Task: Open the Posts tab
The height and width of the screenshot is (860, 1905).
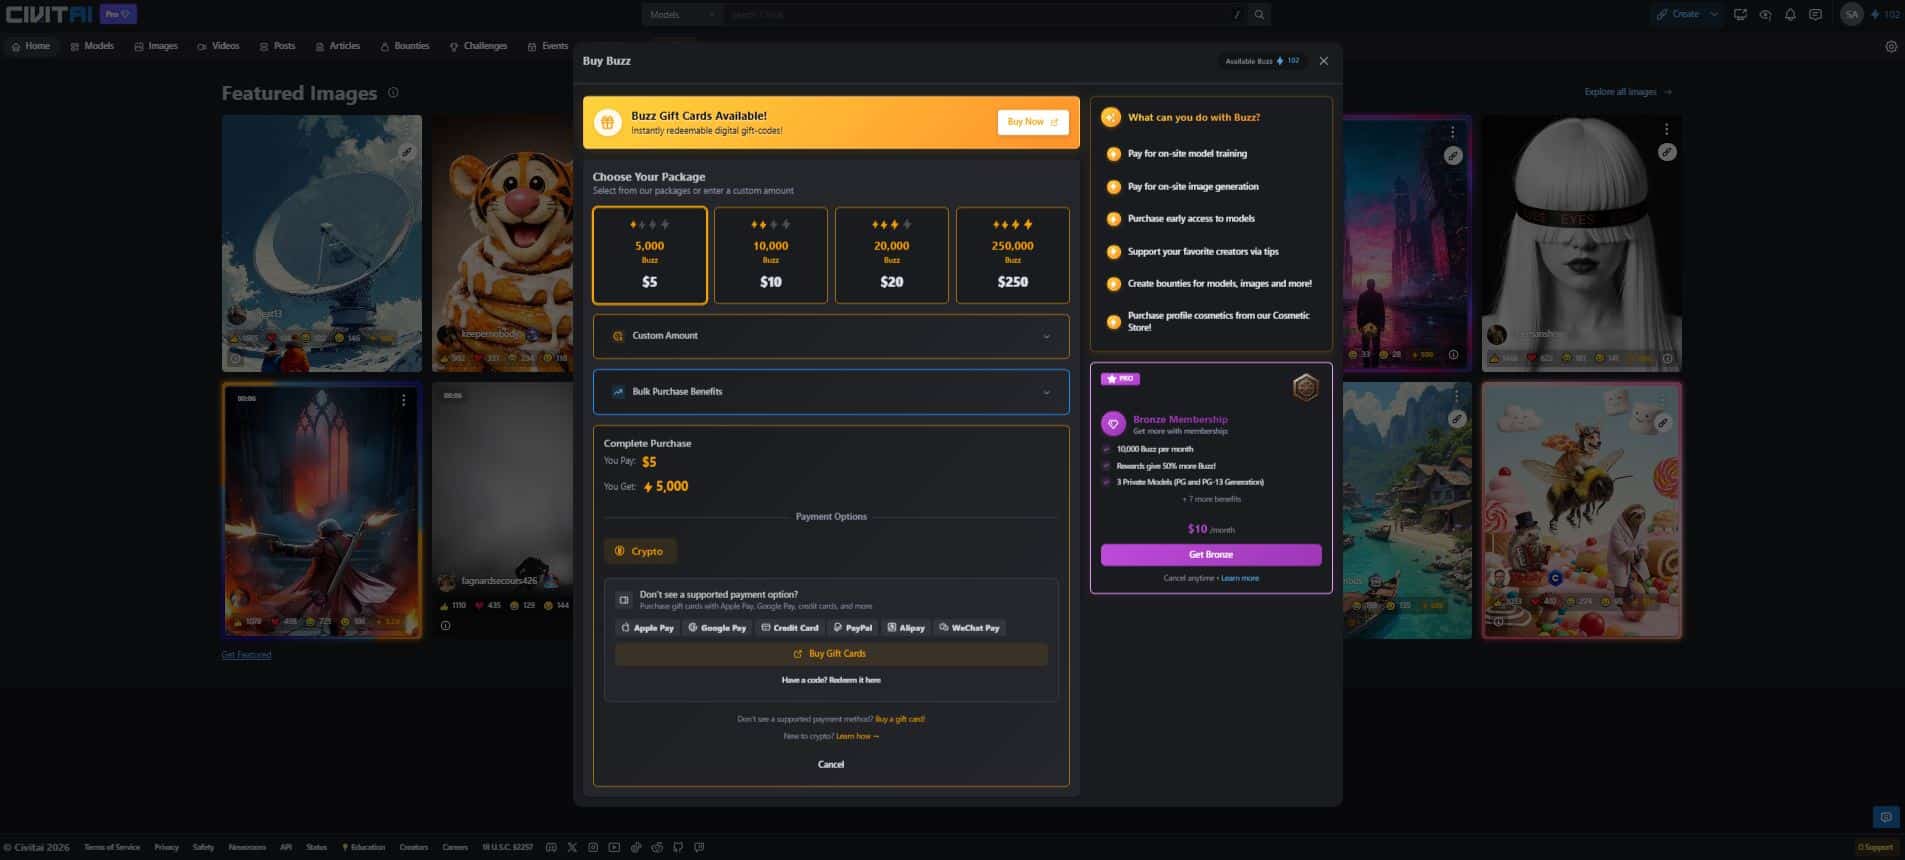Action: point(277,46)
